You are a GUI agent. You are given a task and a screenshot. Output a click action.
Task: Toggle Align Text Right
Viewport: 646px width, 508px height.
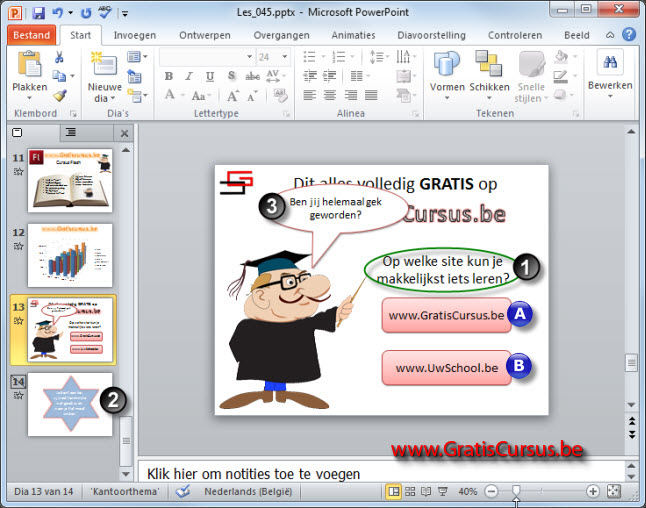pyautogui.click(x=351, y=96)
